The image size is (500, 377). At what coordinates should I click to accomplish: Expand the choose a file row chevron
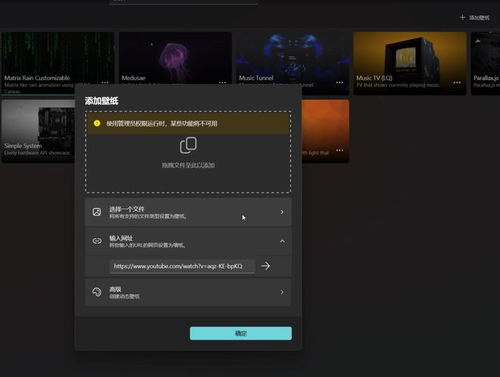coord(282,212)
